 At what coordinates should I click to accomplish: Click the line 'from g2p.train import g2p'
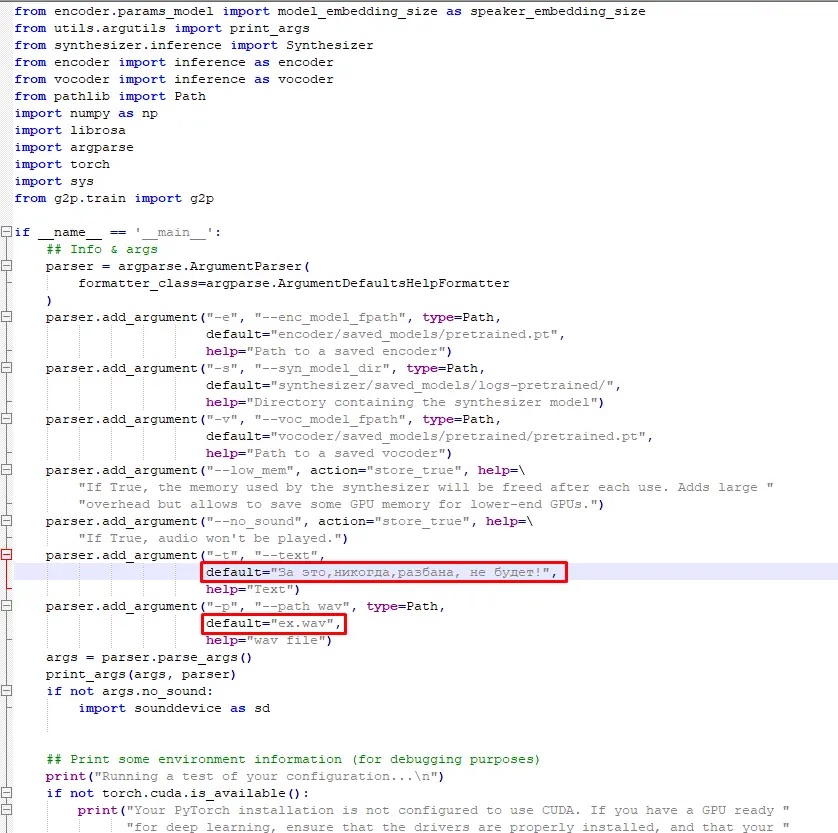pos(114,198)
